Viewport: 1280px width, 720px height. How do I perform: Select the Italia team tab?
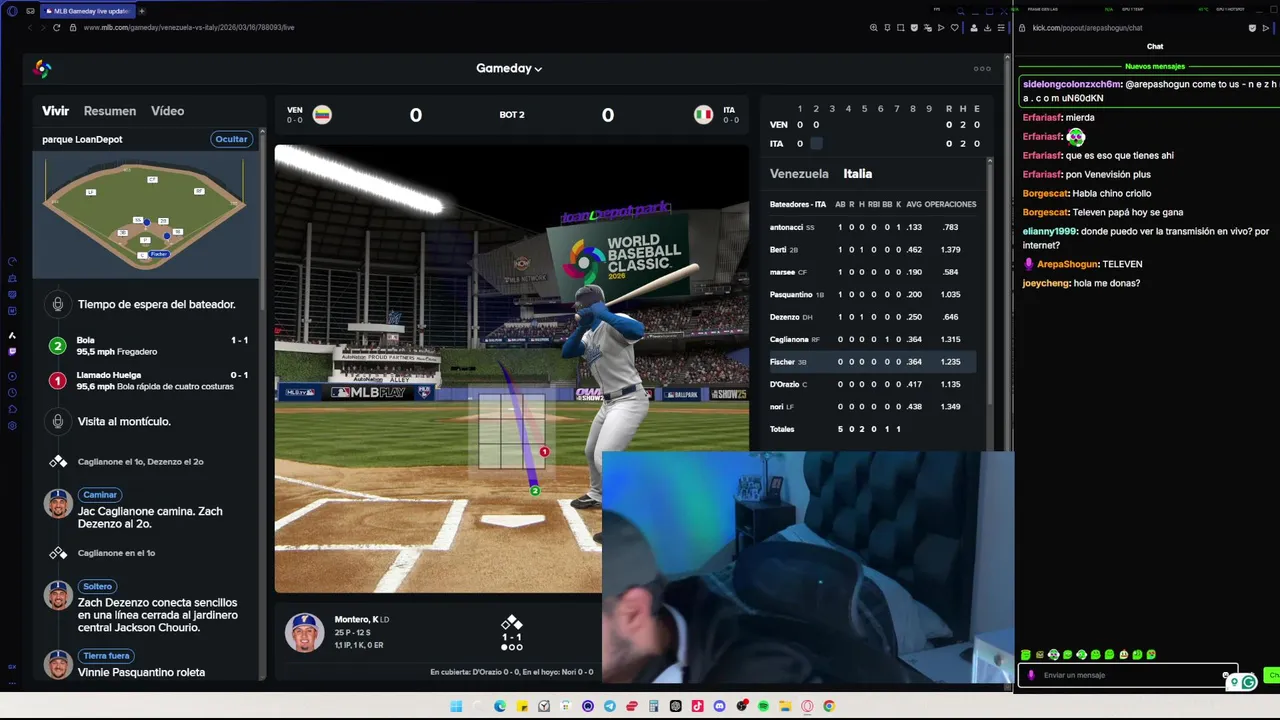(x=857, y=173)
